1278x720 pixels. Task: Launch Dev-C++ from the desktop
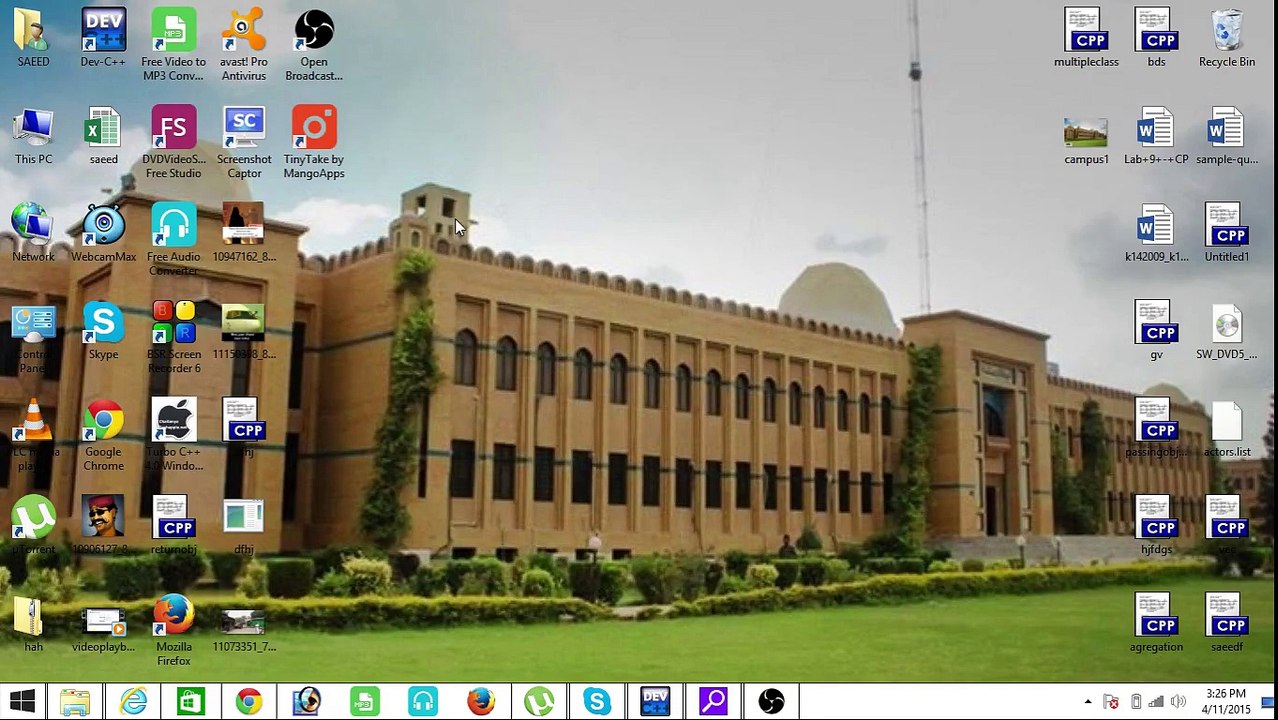pyautogui.click(x=103, y=38)
